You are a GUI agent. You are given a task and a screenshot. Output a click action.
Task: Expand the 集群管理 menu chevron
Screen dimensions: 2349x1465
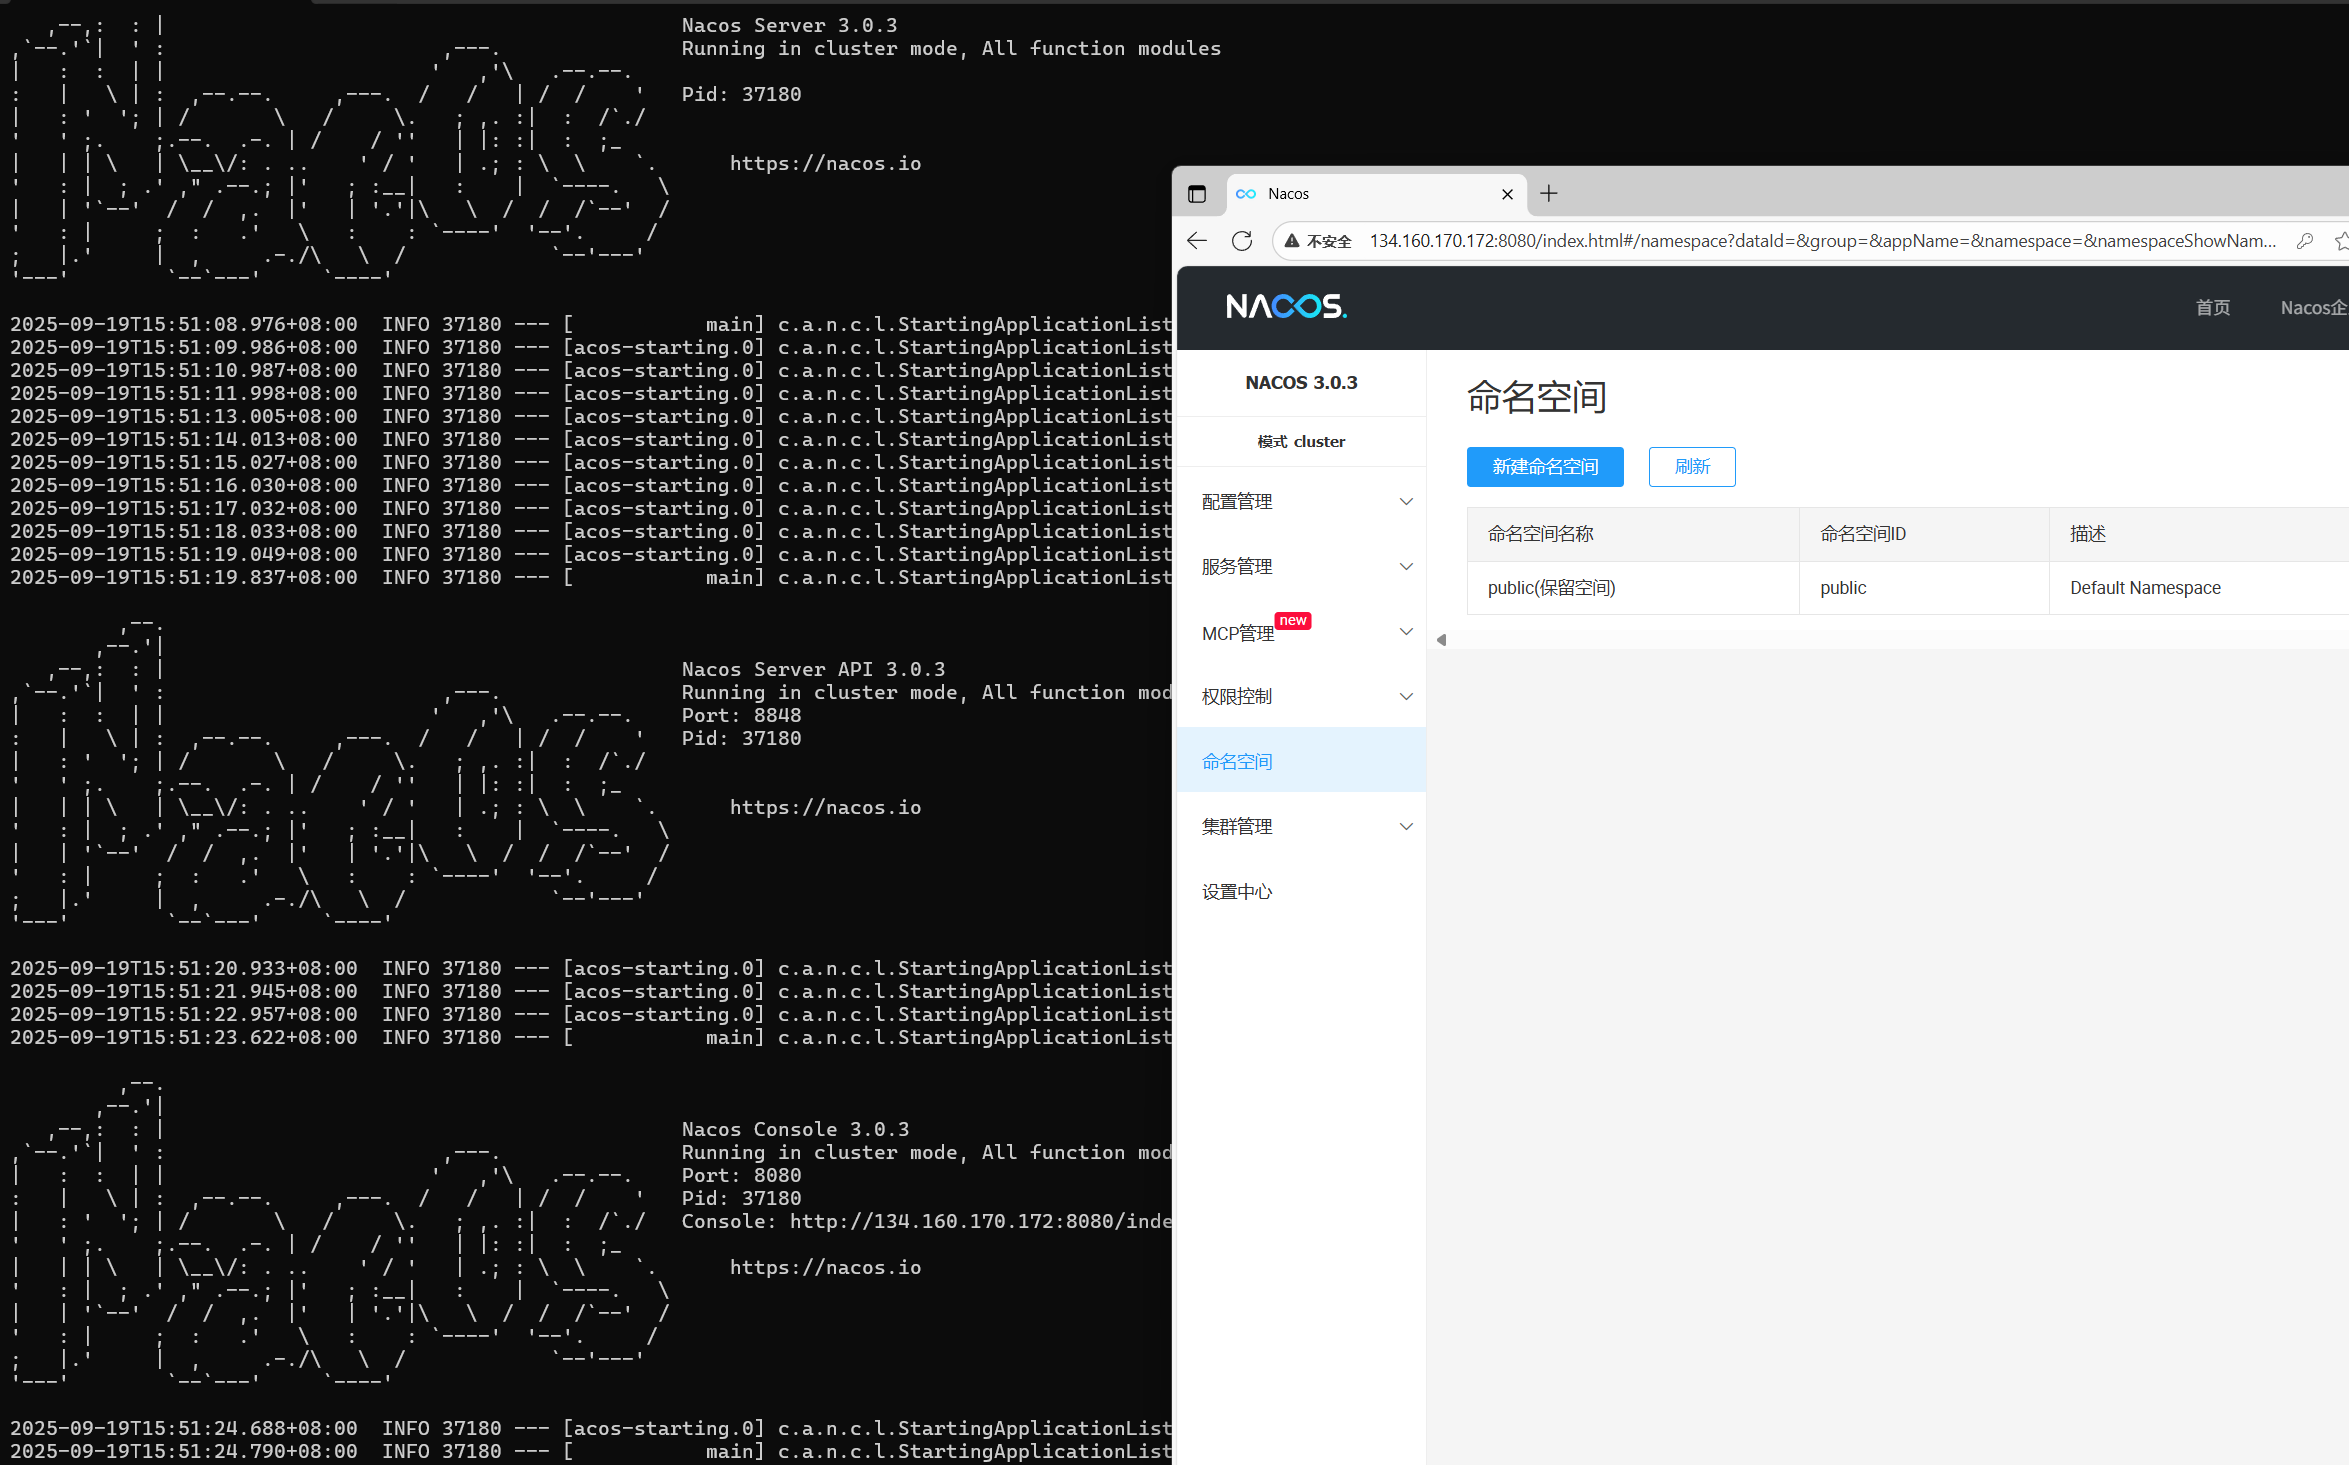(x=1406, y=827)
